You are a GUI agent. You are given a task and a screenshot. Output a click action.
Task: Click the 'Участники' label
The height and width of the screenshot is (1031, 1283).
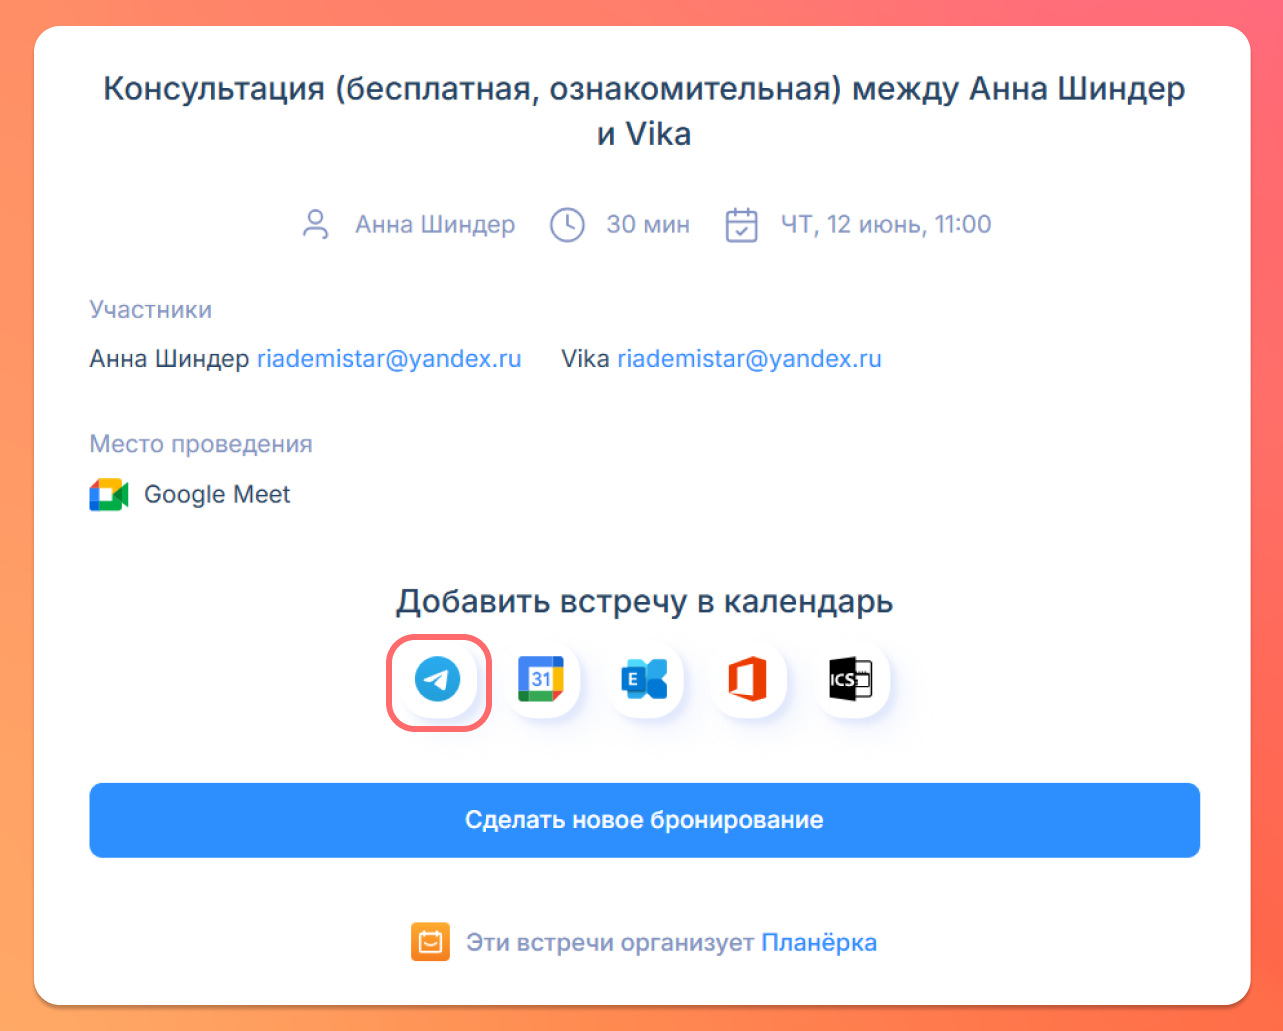click(x=151, y=310)
